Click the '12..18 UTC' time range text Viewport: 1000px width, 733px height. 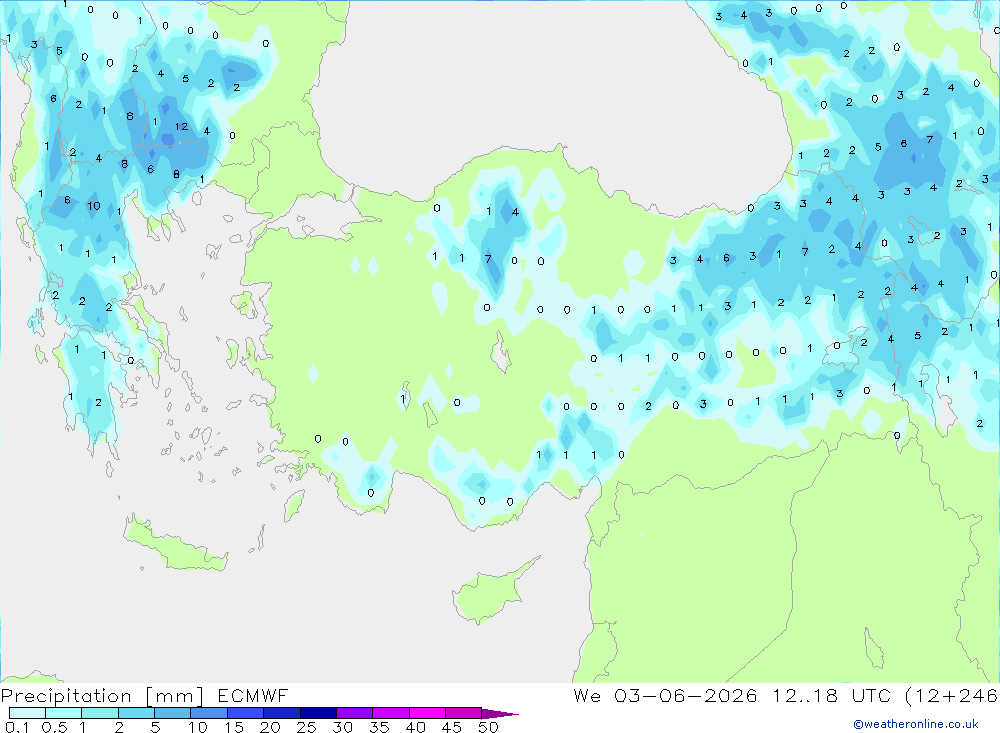pyautogui.click(x=831, y=695)
